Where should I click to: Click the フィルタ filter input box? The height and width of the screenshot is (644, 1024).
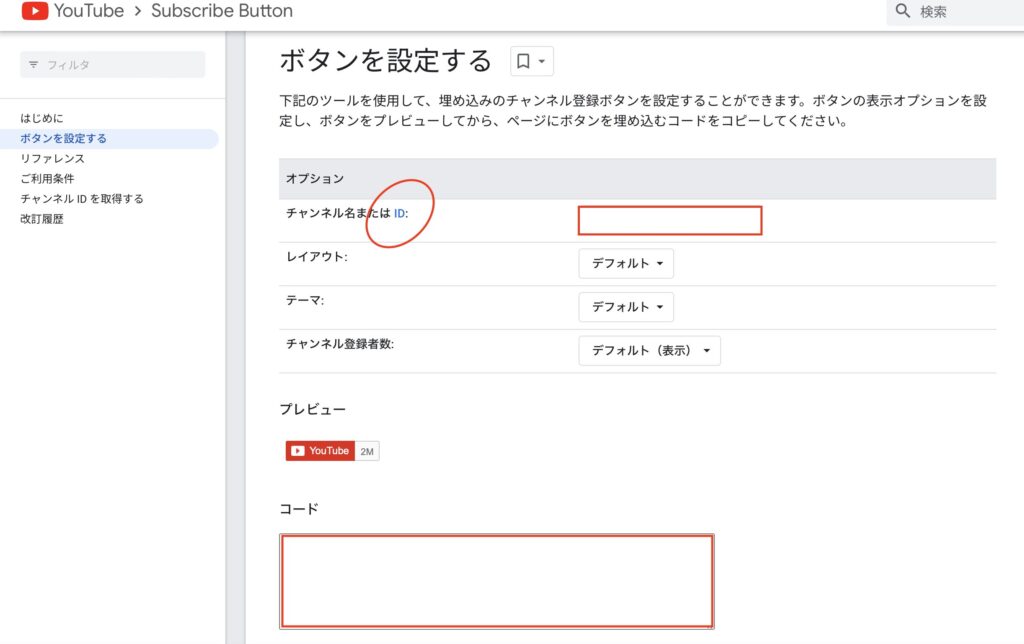click(112, 65)
